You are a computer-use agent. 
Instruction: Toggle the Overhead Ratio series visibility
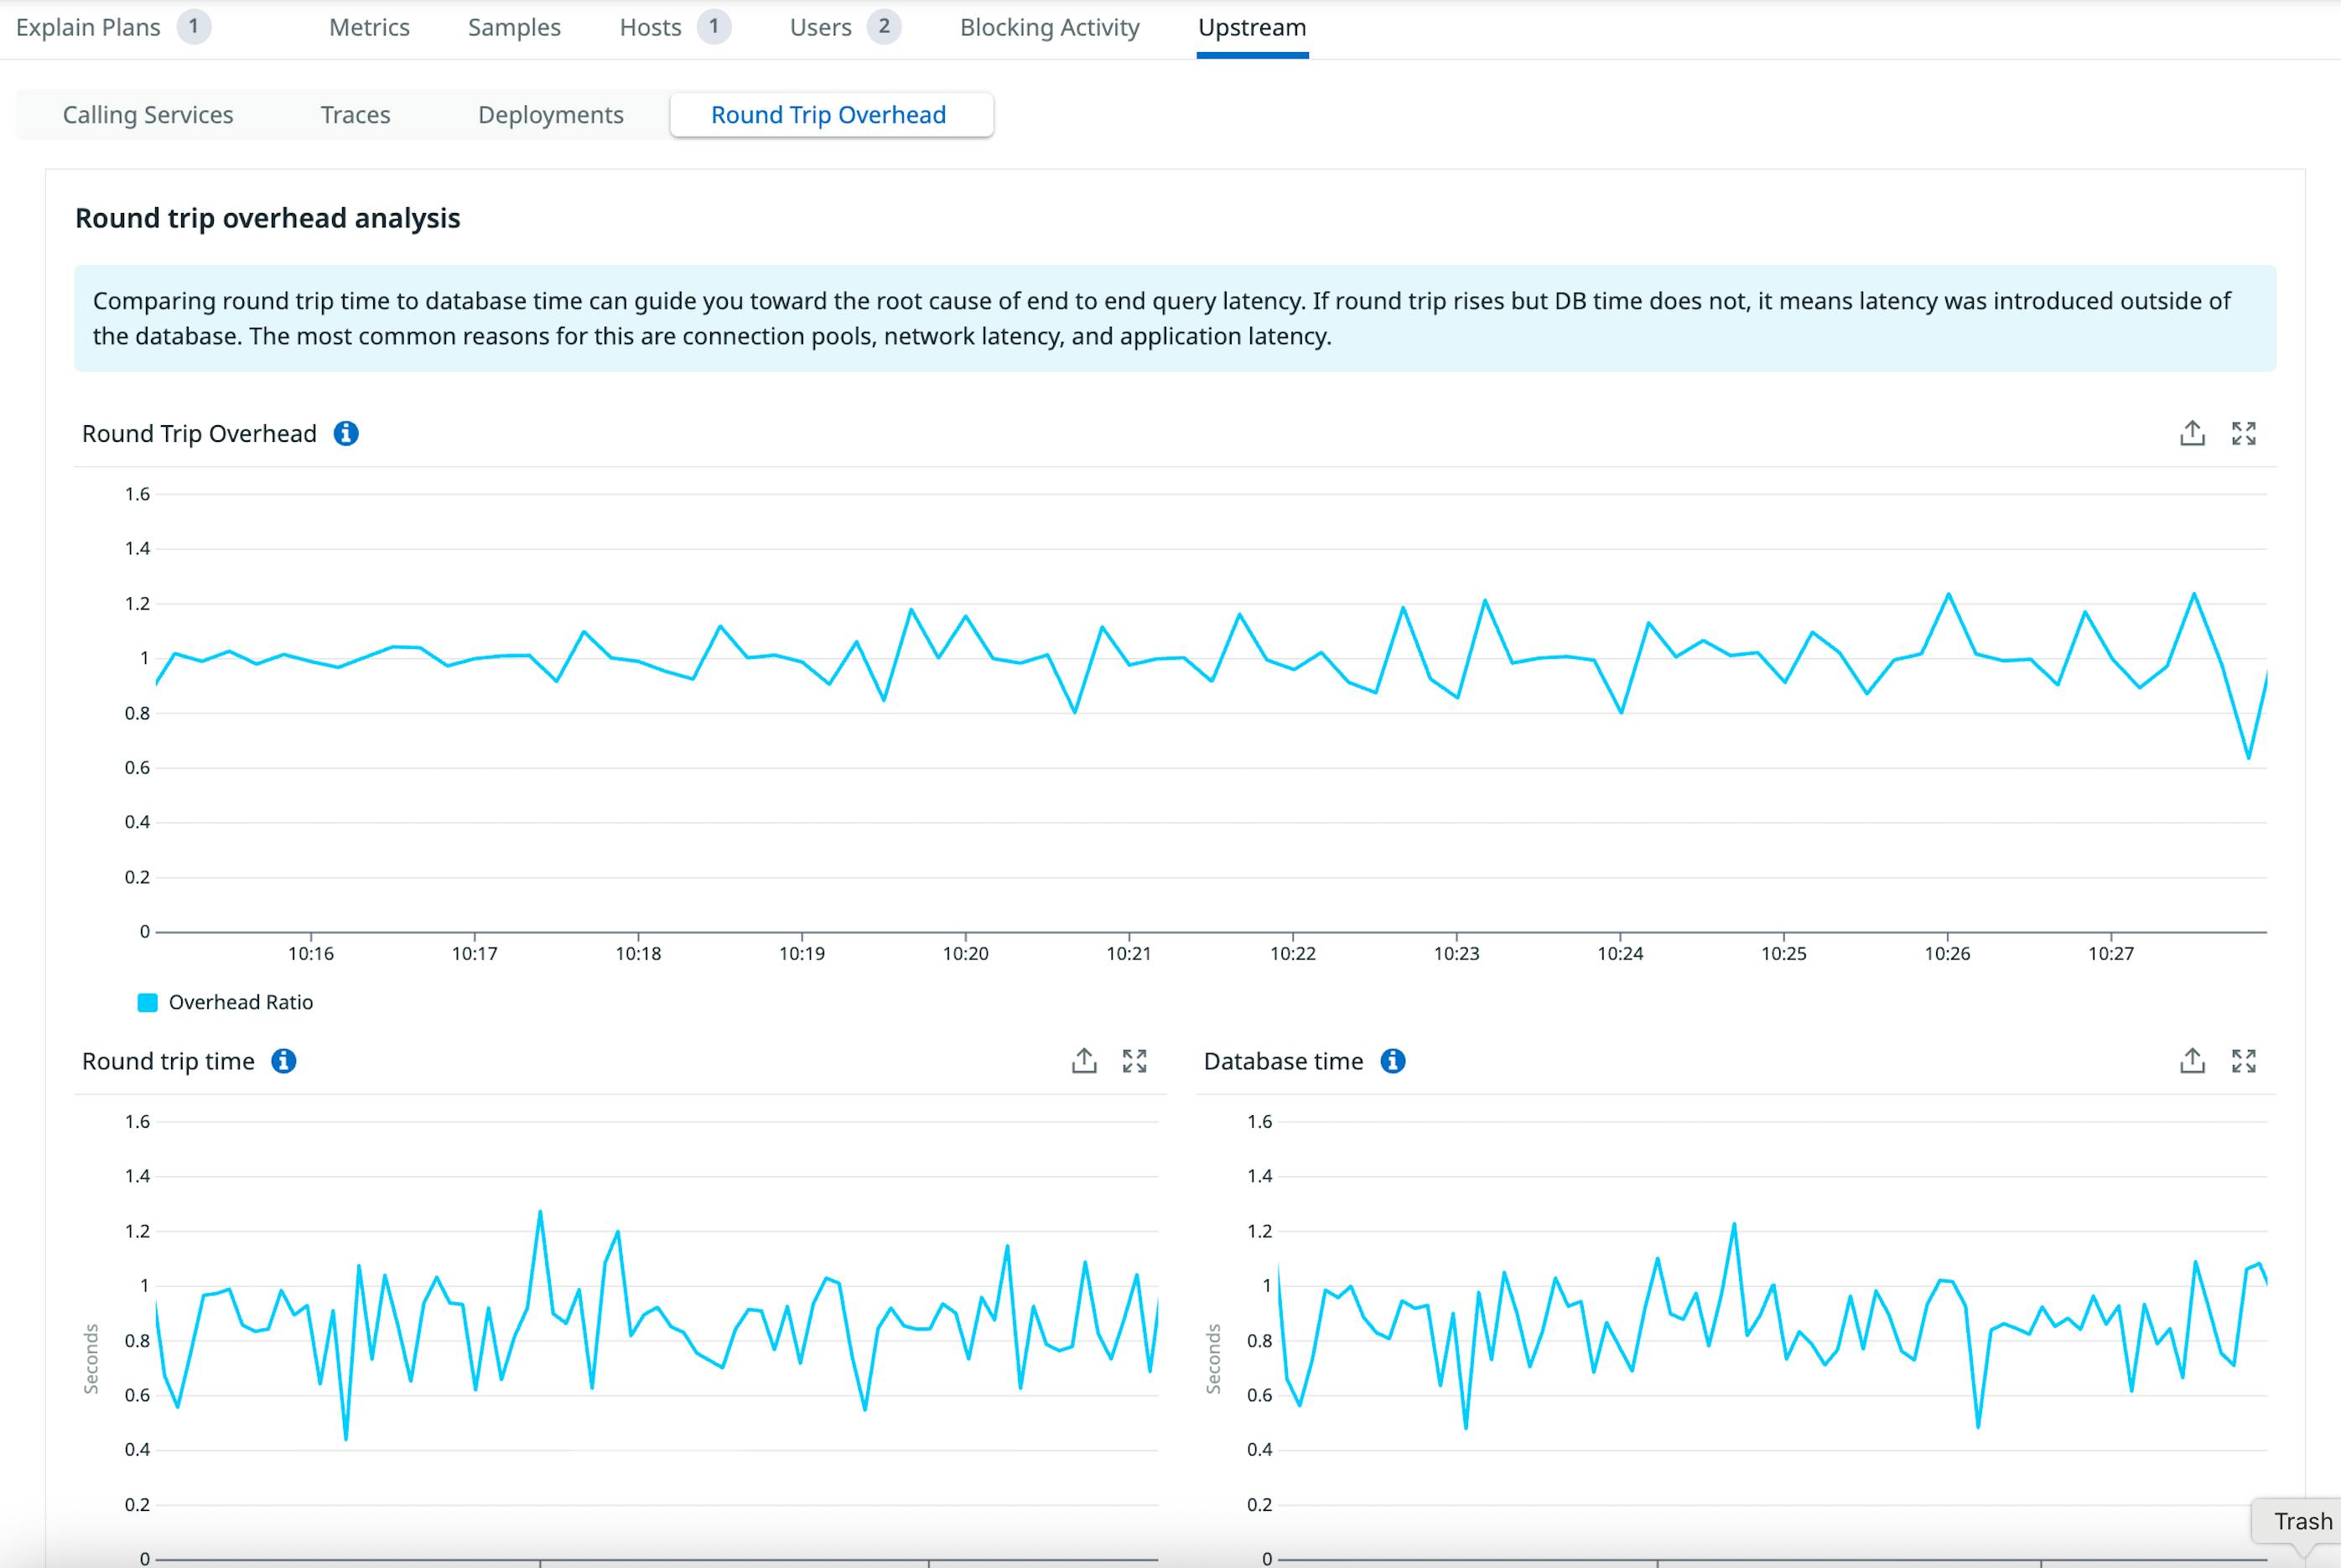point(240,1001)
